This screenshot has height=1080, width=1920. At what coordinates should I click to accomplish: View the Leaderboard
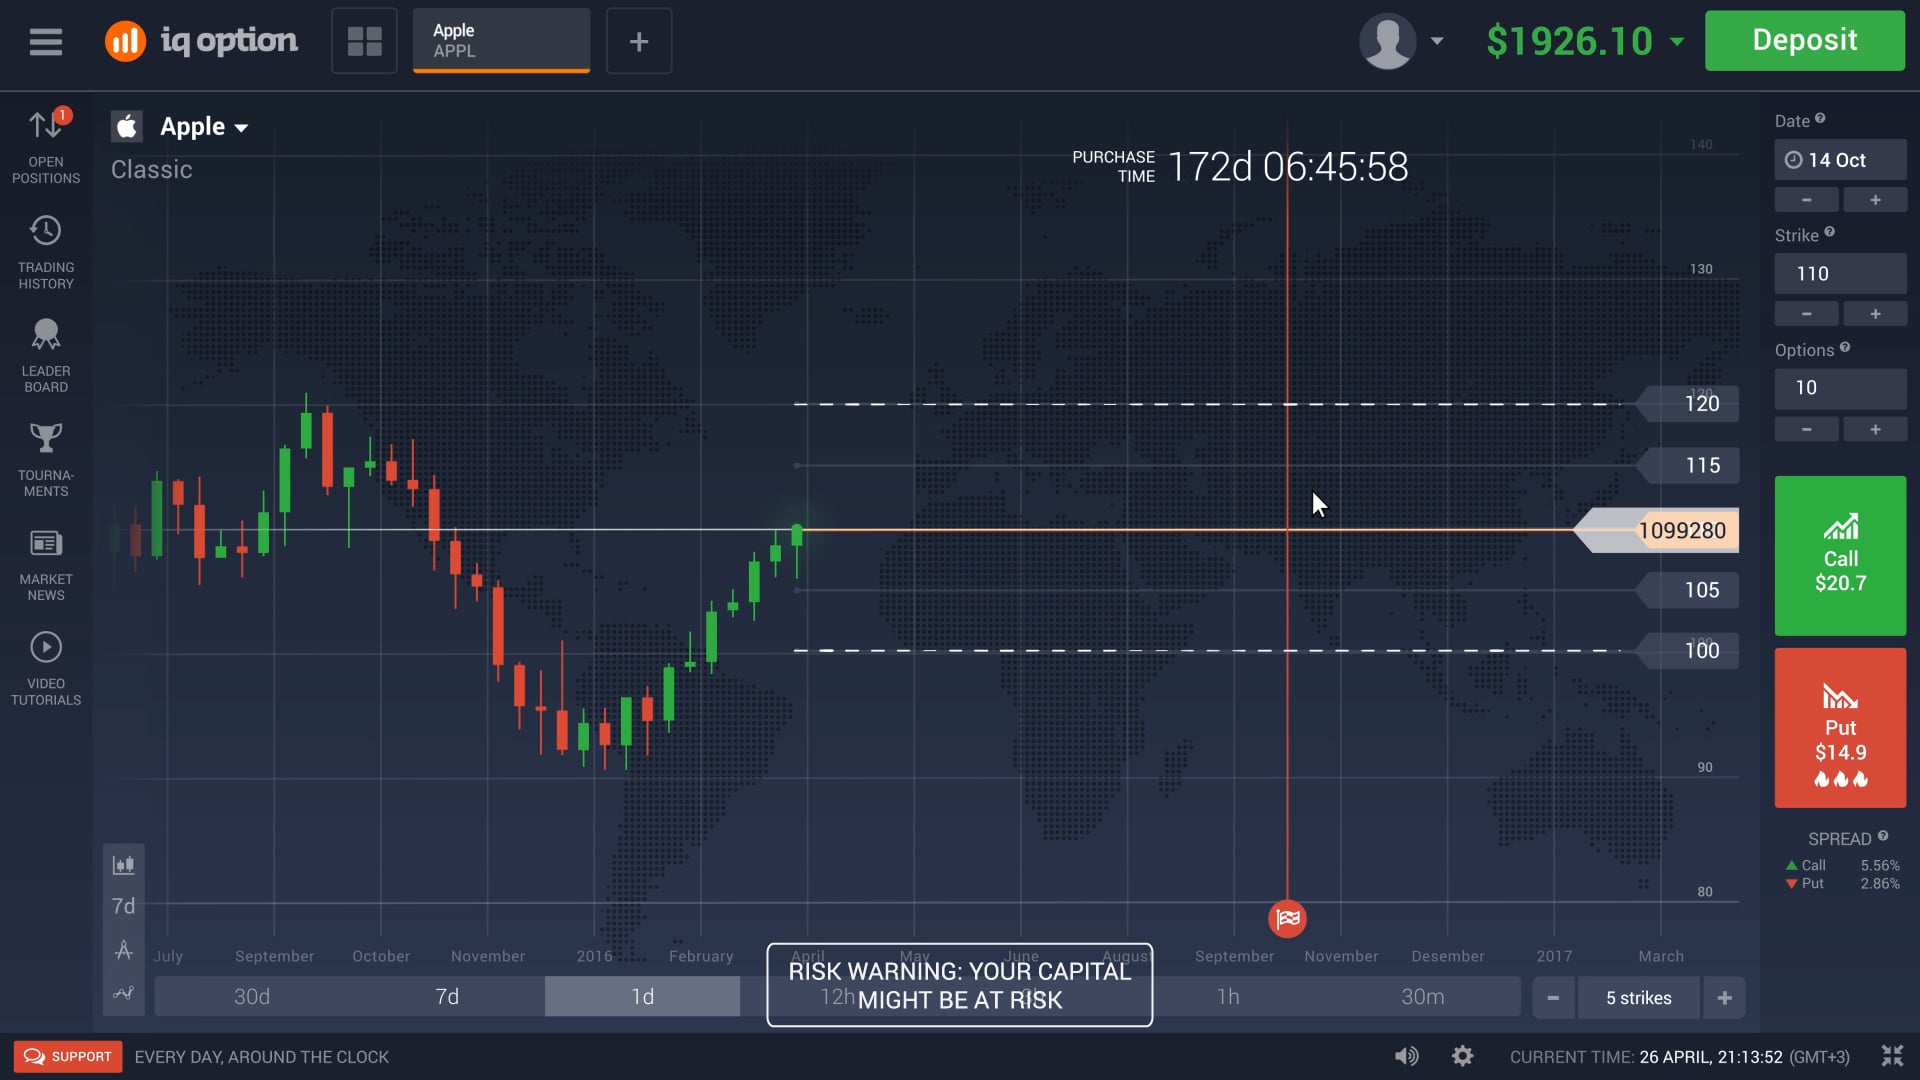[x=45, y=350]
